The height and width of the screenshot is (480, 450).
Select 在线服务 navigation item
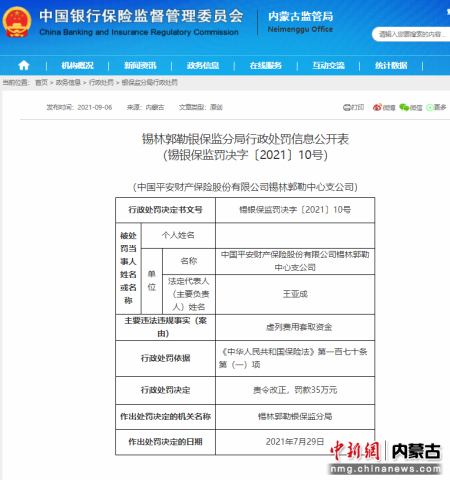pyautogui.click(x=266, y=66)
